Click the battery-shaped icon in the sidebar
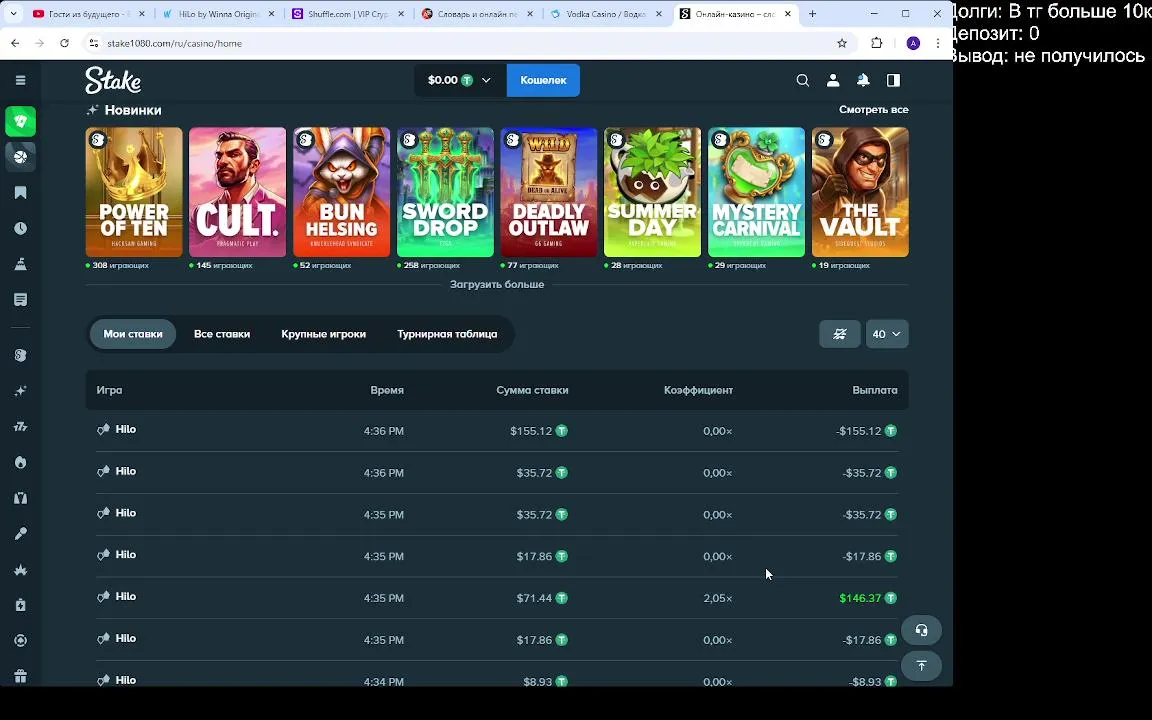 [x=21, y=605]
